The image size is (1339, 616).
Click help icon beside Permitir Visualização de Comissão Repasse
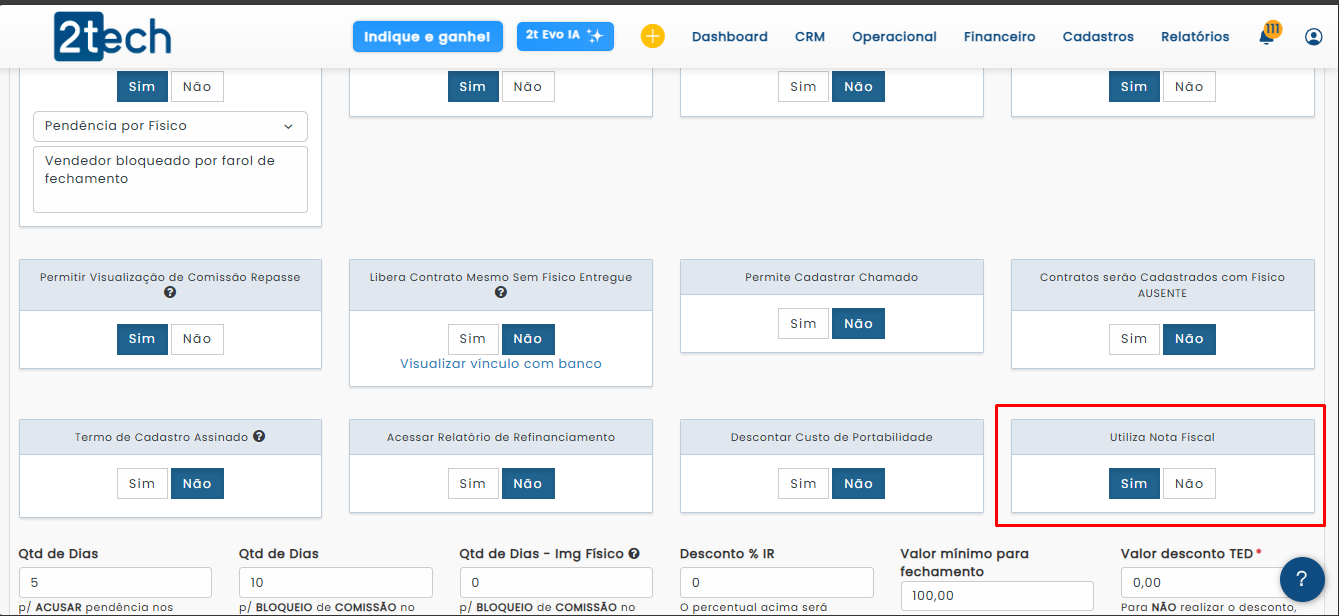tap(170, 293)
